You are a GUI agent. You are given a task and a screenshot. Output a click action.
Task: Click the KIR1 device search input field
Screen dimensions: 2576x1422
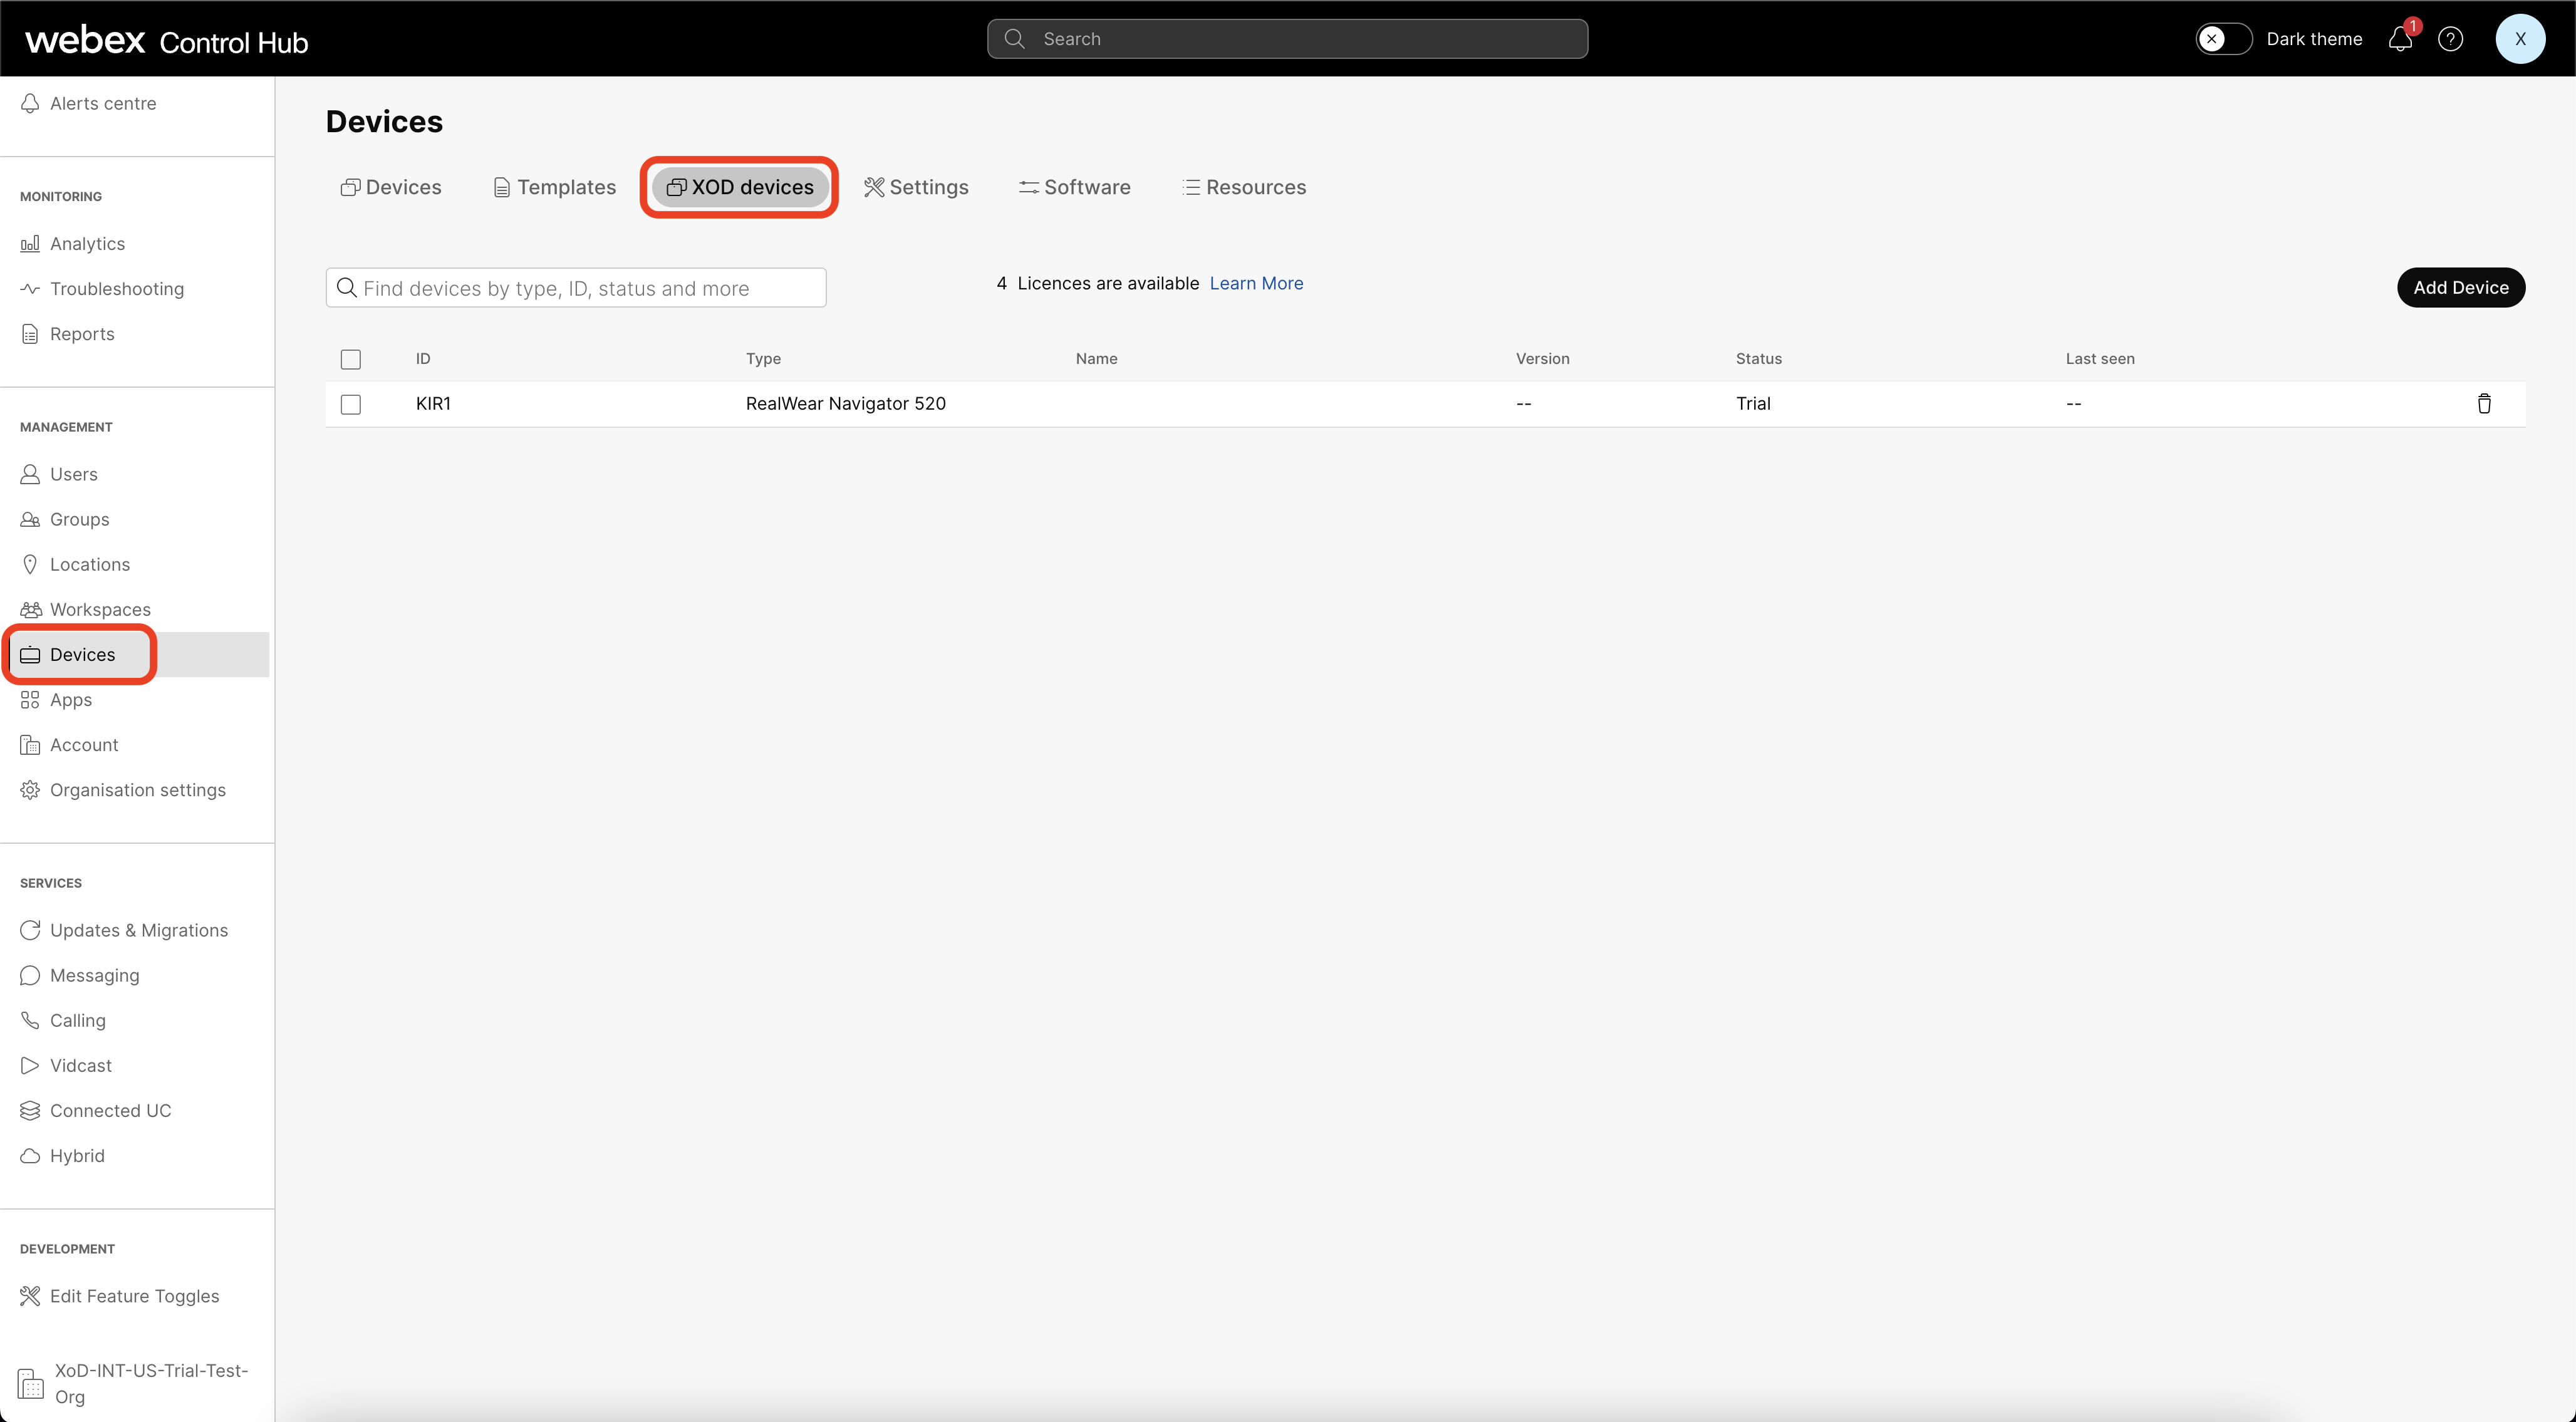[576, 287]
